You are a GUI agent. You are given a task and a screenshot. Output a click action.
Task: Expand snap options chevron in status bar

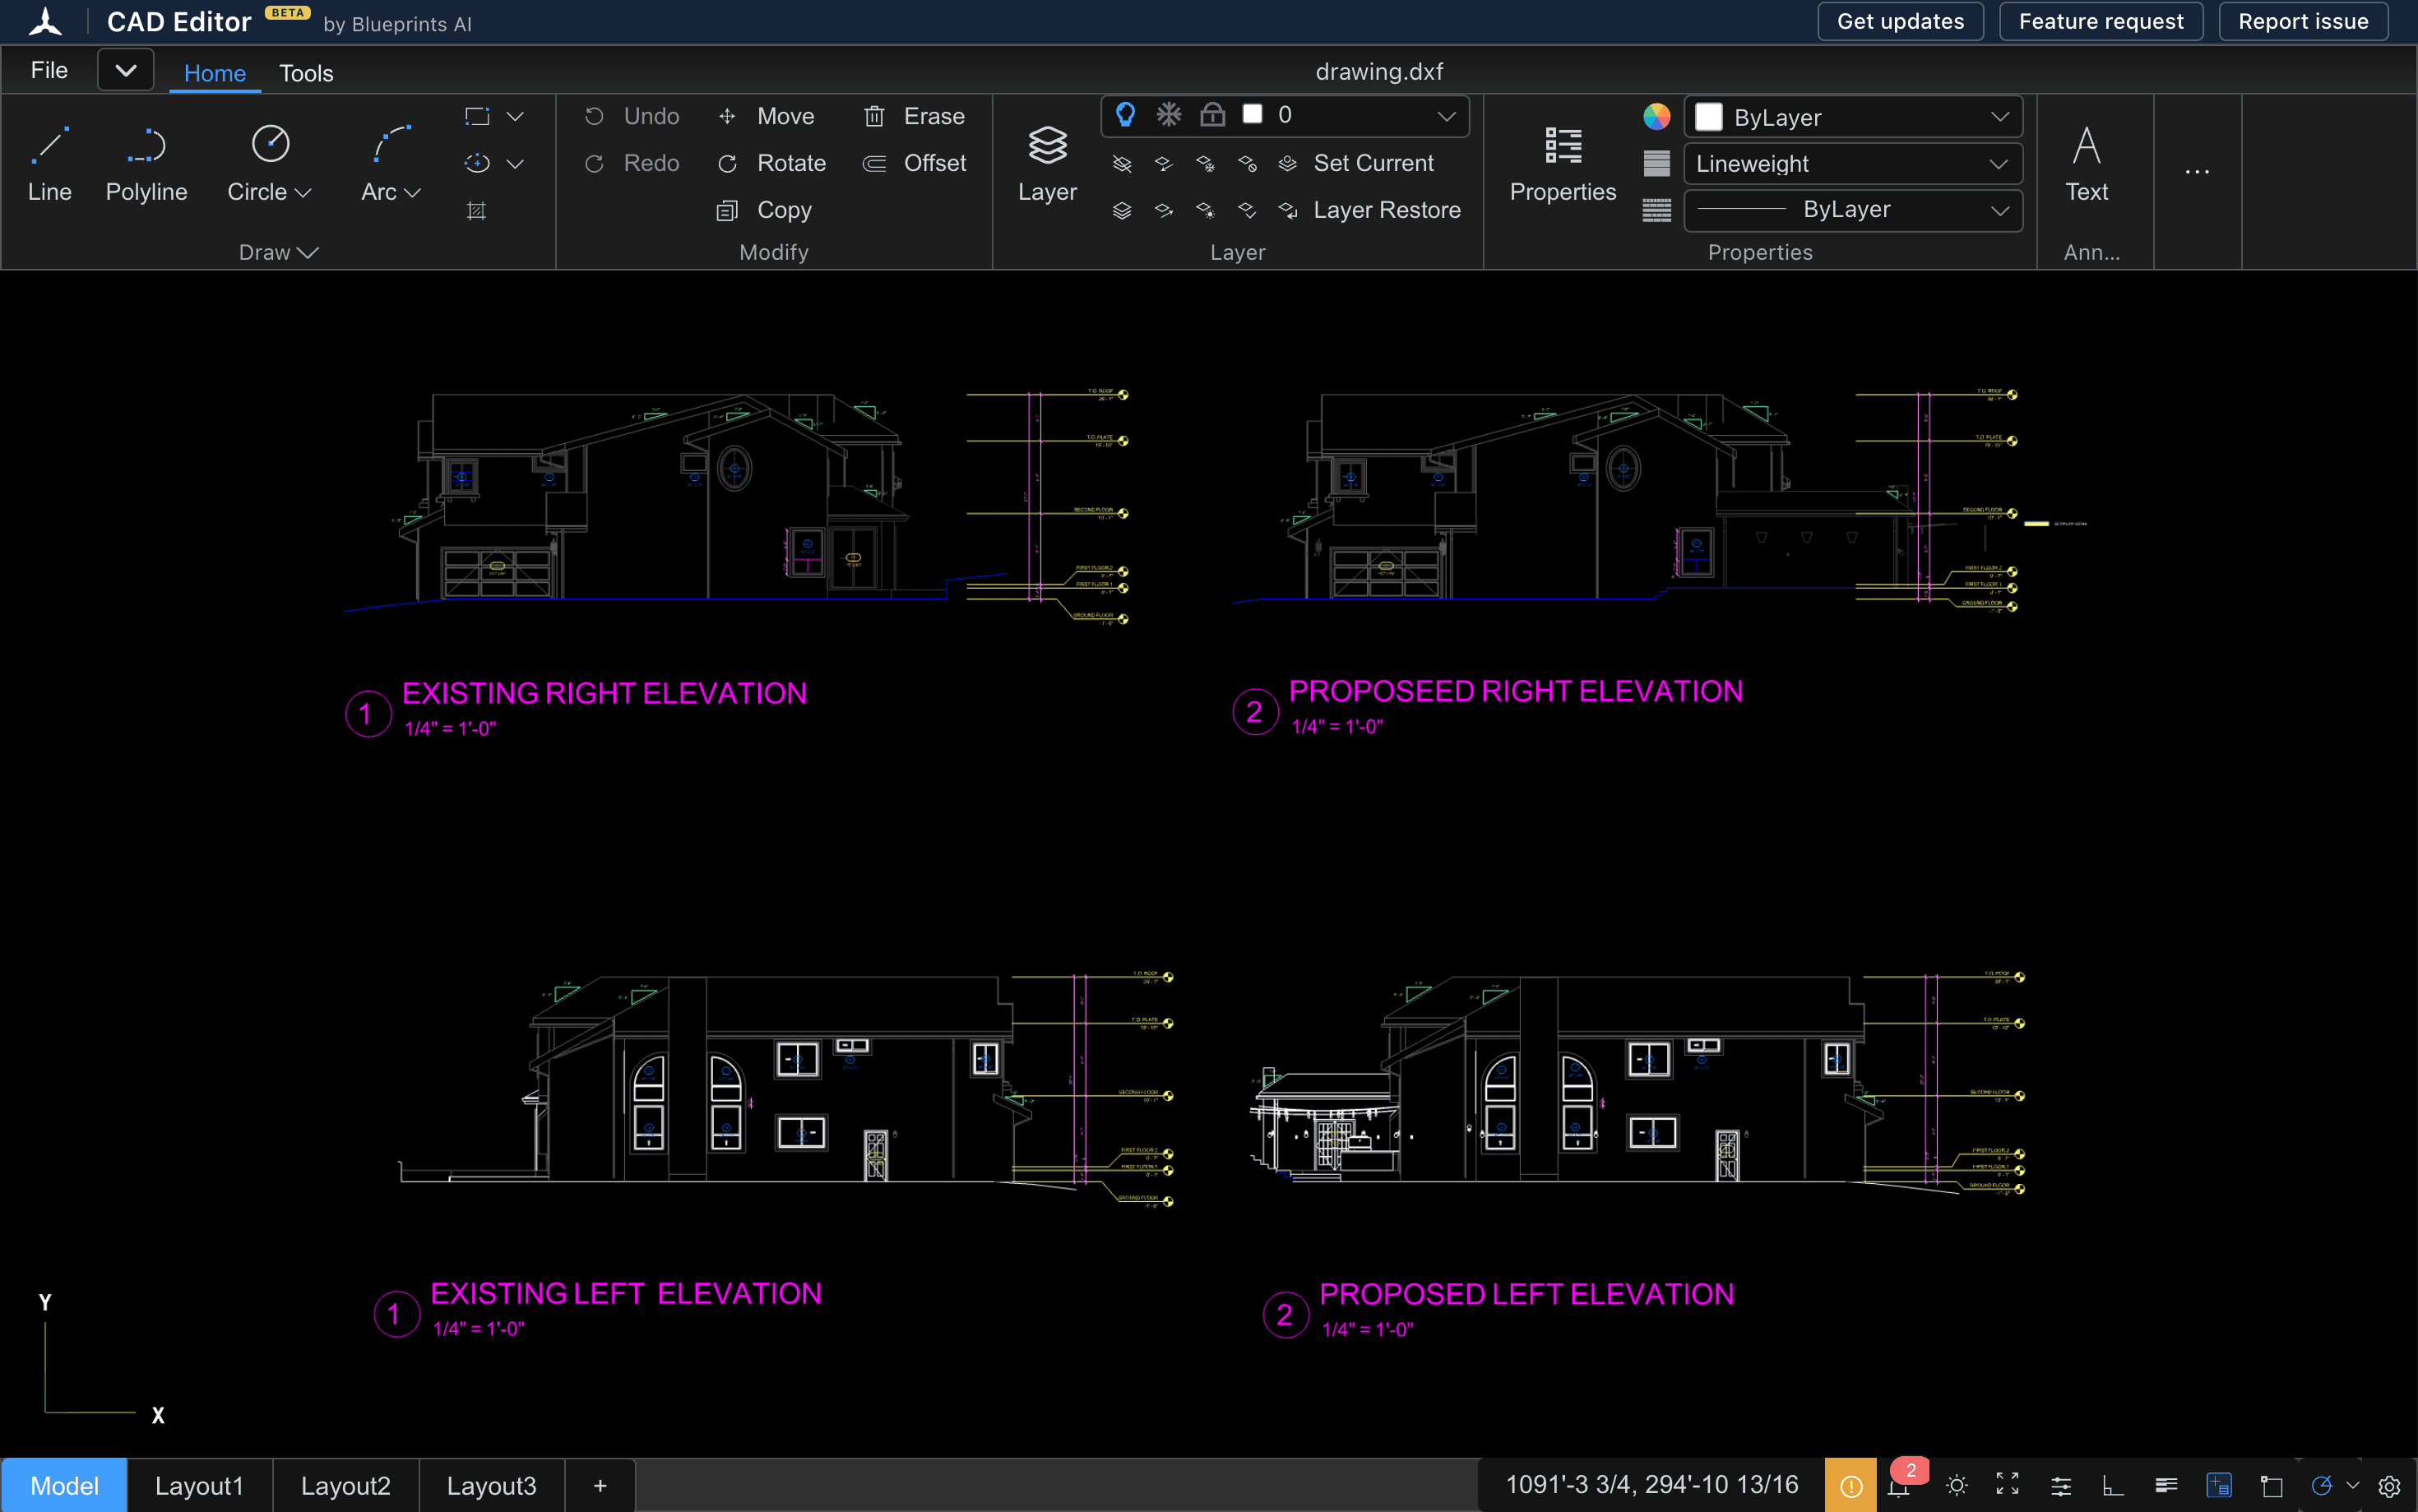2352,1486
